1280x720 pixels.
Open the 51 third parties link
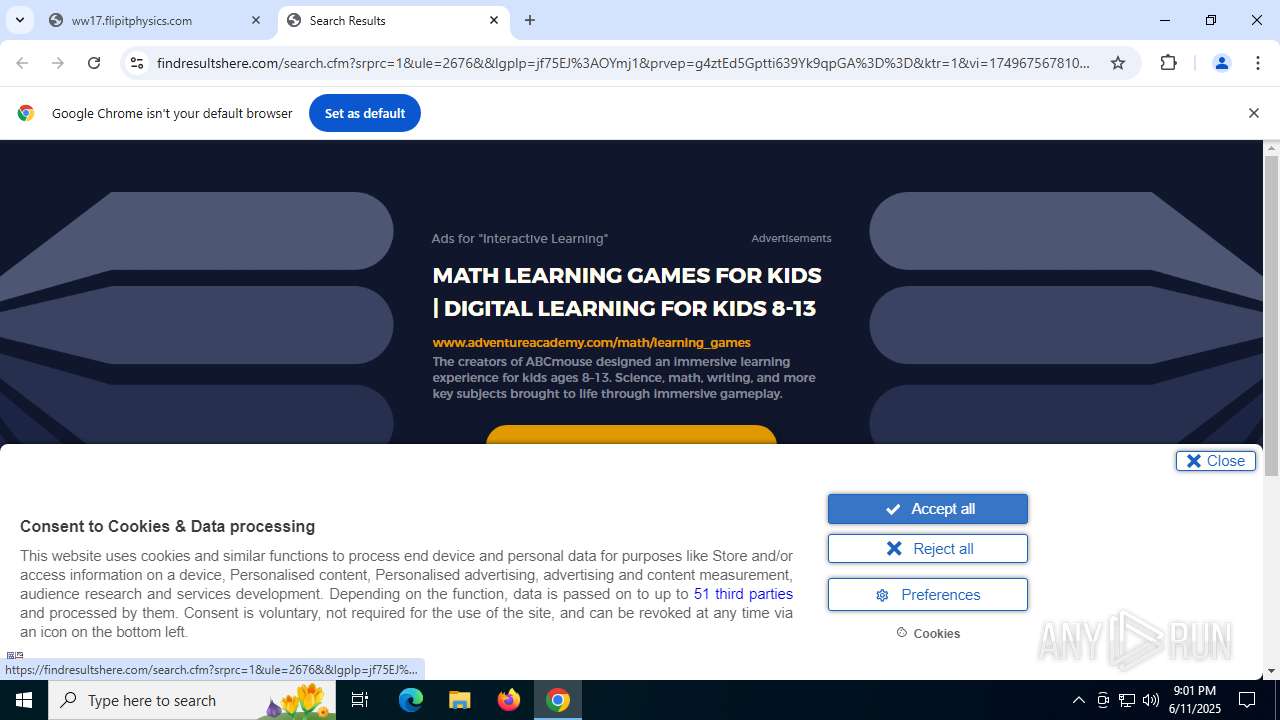coord(743,594)
